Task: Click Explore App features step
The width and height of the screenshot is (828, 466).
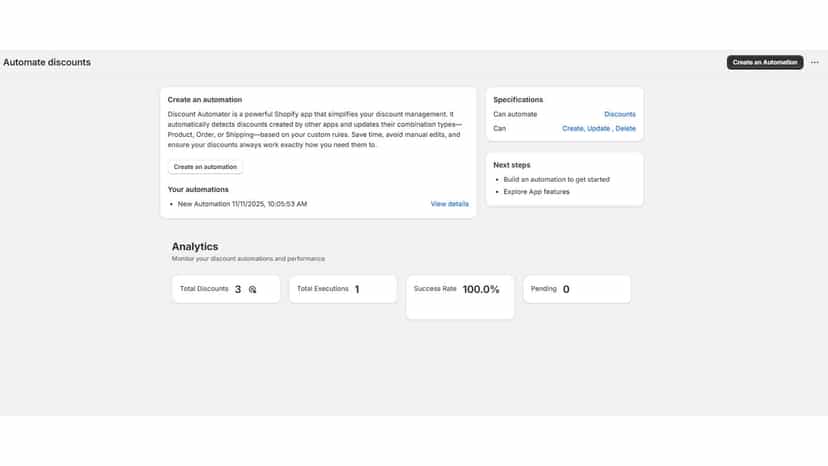Action: 537,192
